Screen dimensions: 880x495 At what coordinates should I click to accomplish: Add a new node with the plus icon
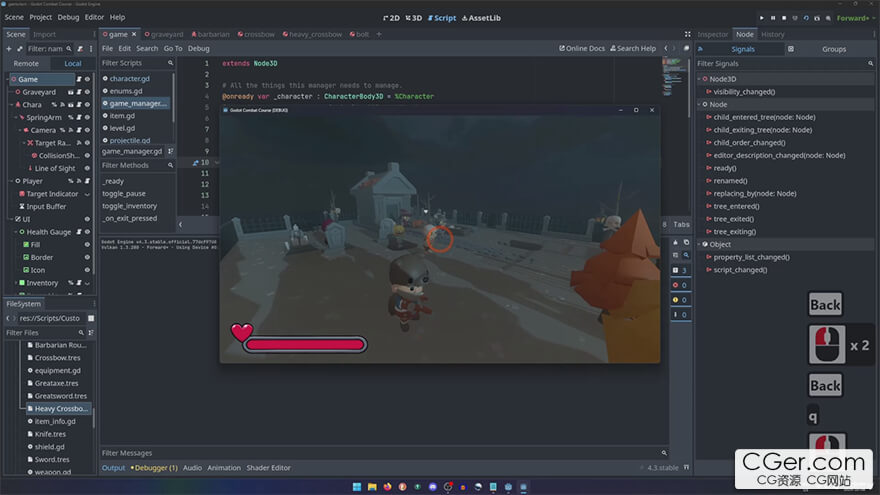9,49
